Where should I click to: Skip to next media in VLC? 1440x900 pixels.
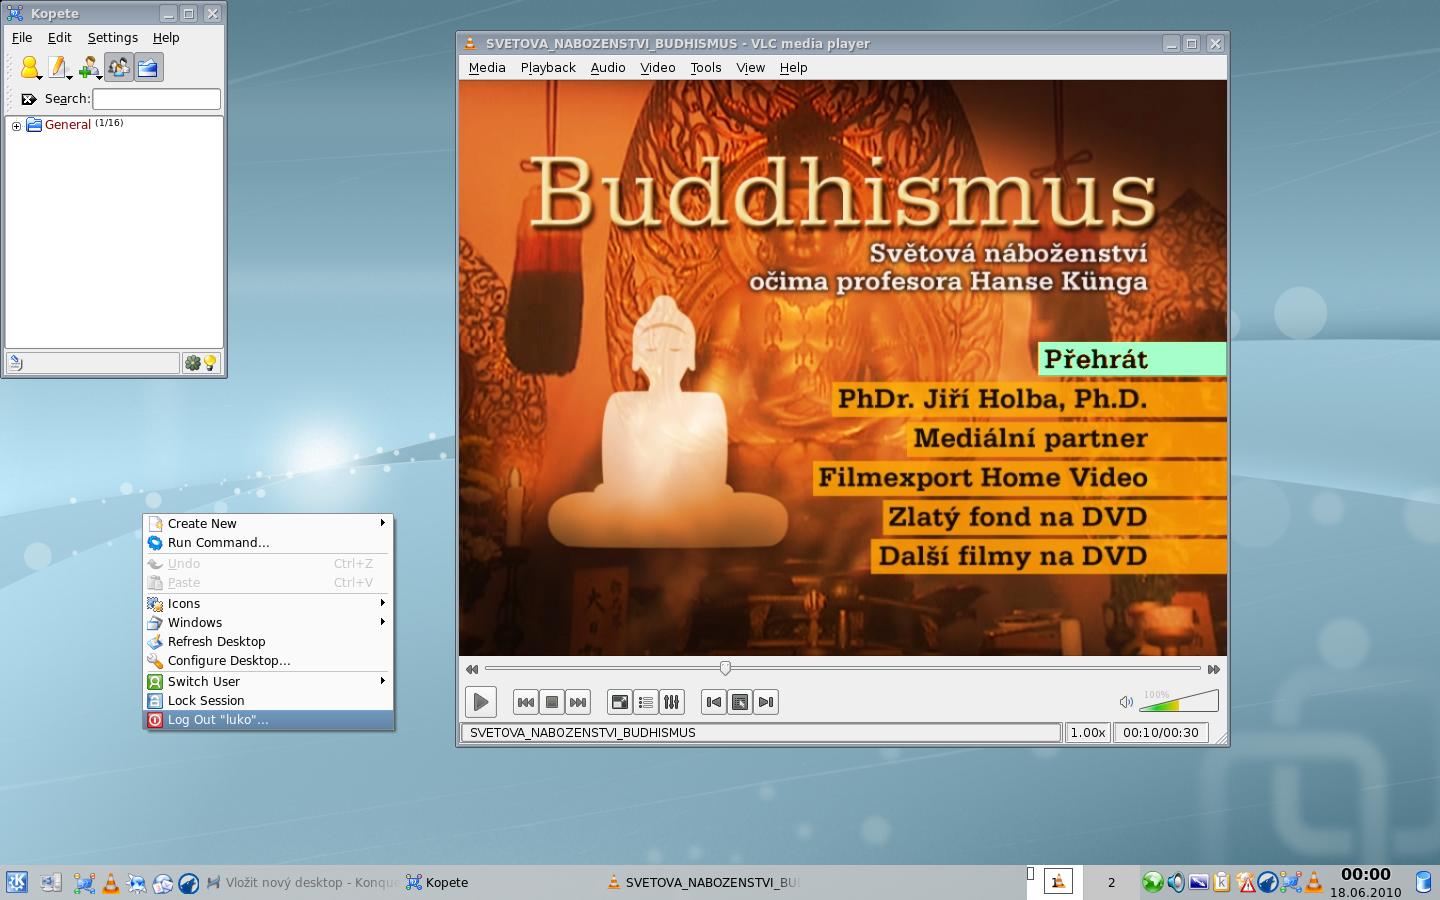(578, 702)
